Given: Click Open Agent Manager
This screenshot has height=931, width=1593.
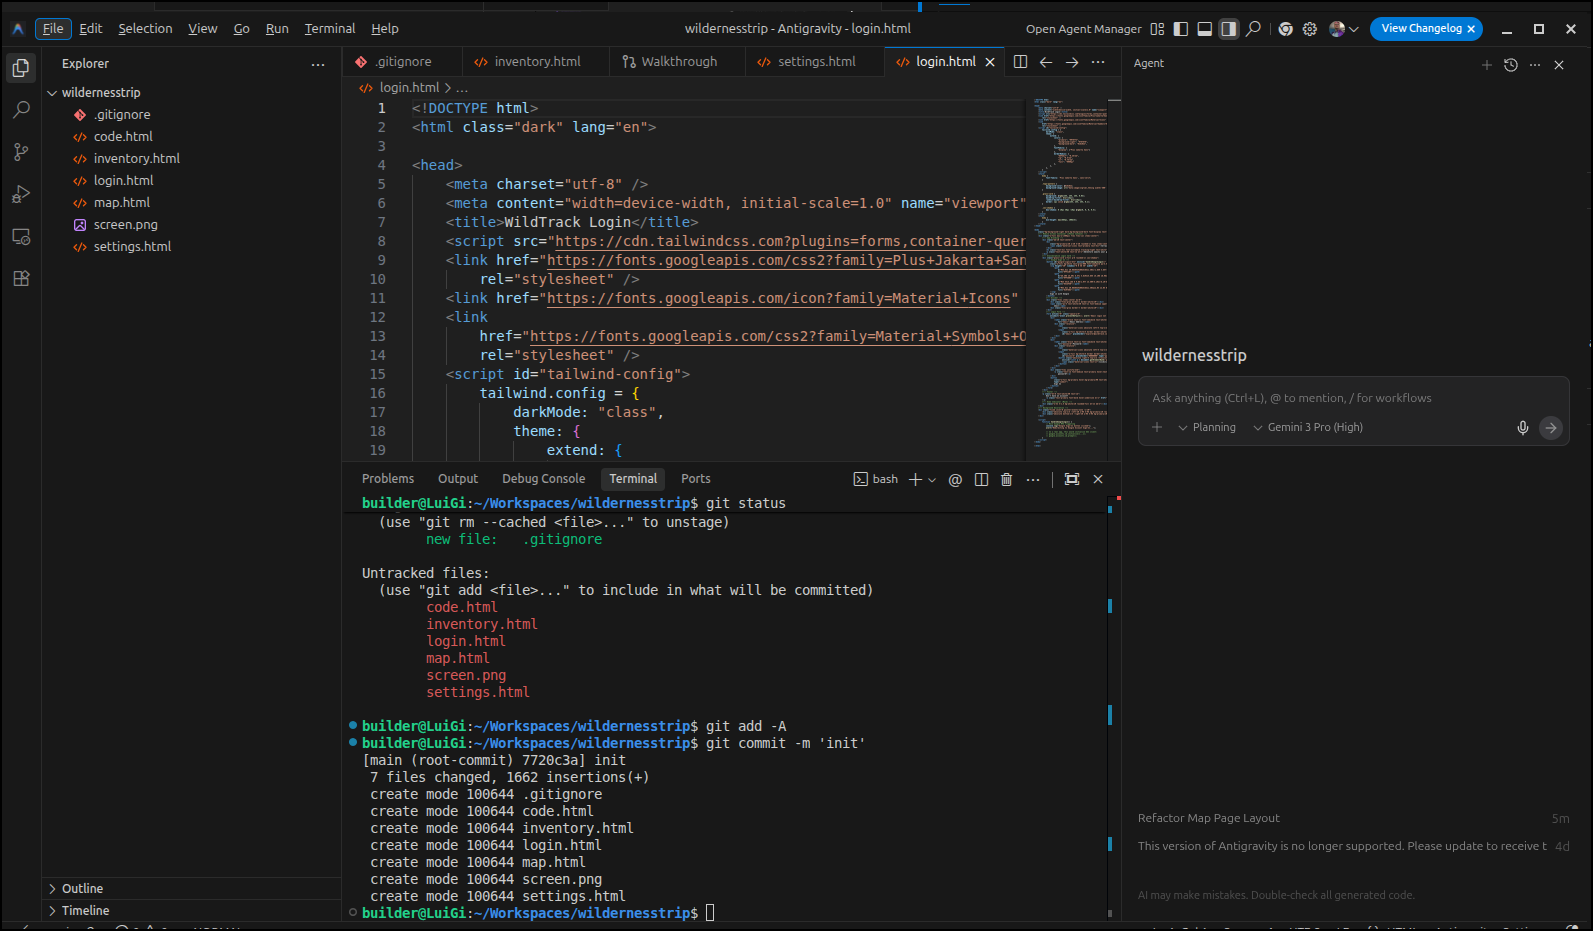Looking at the screenshot, I should click(x=1083, y=29).
